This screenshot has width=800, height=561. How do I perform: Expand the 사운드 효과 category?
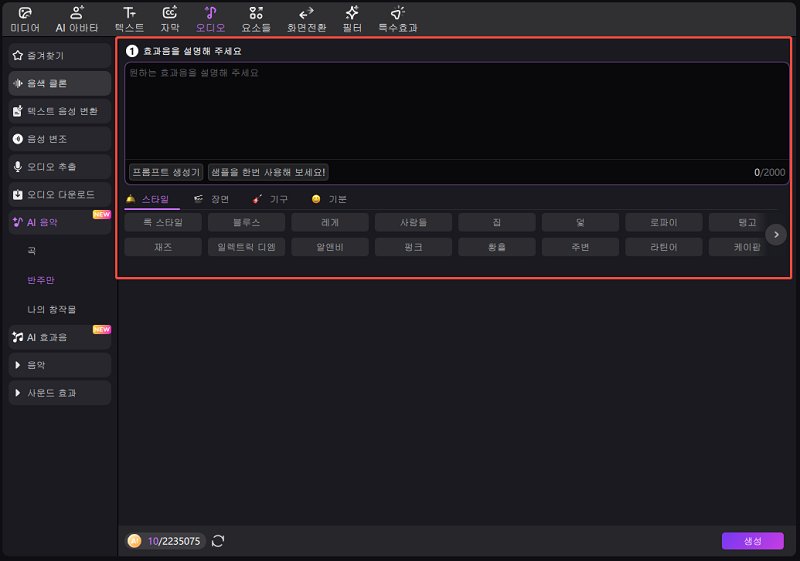pos(60,393)
